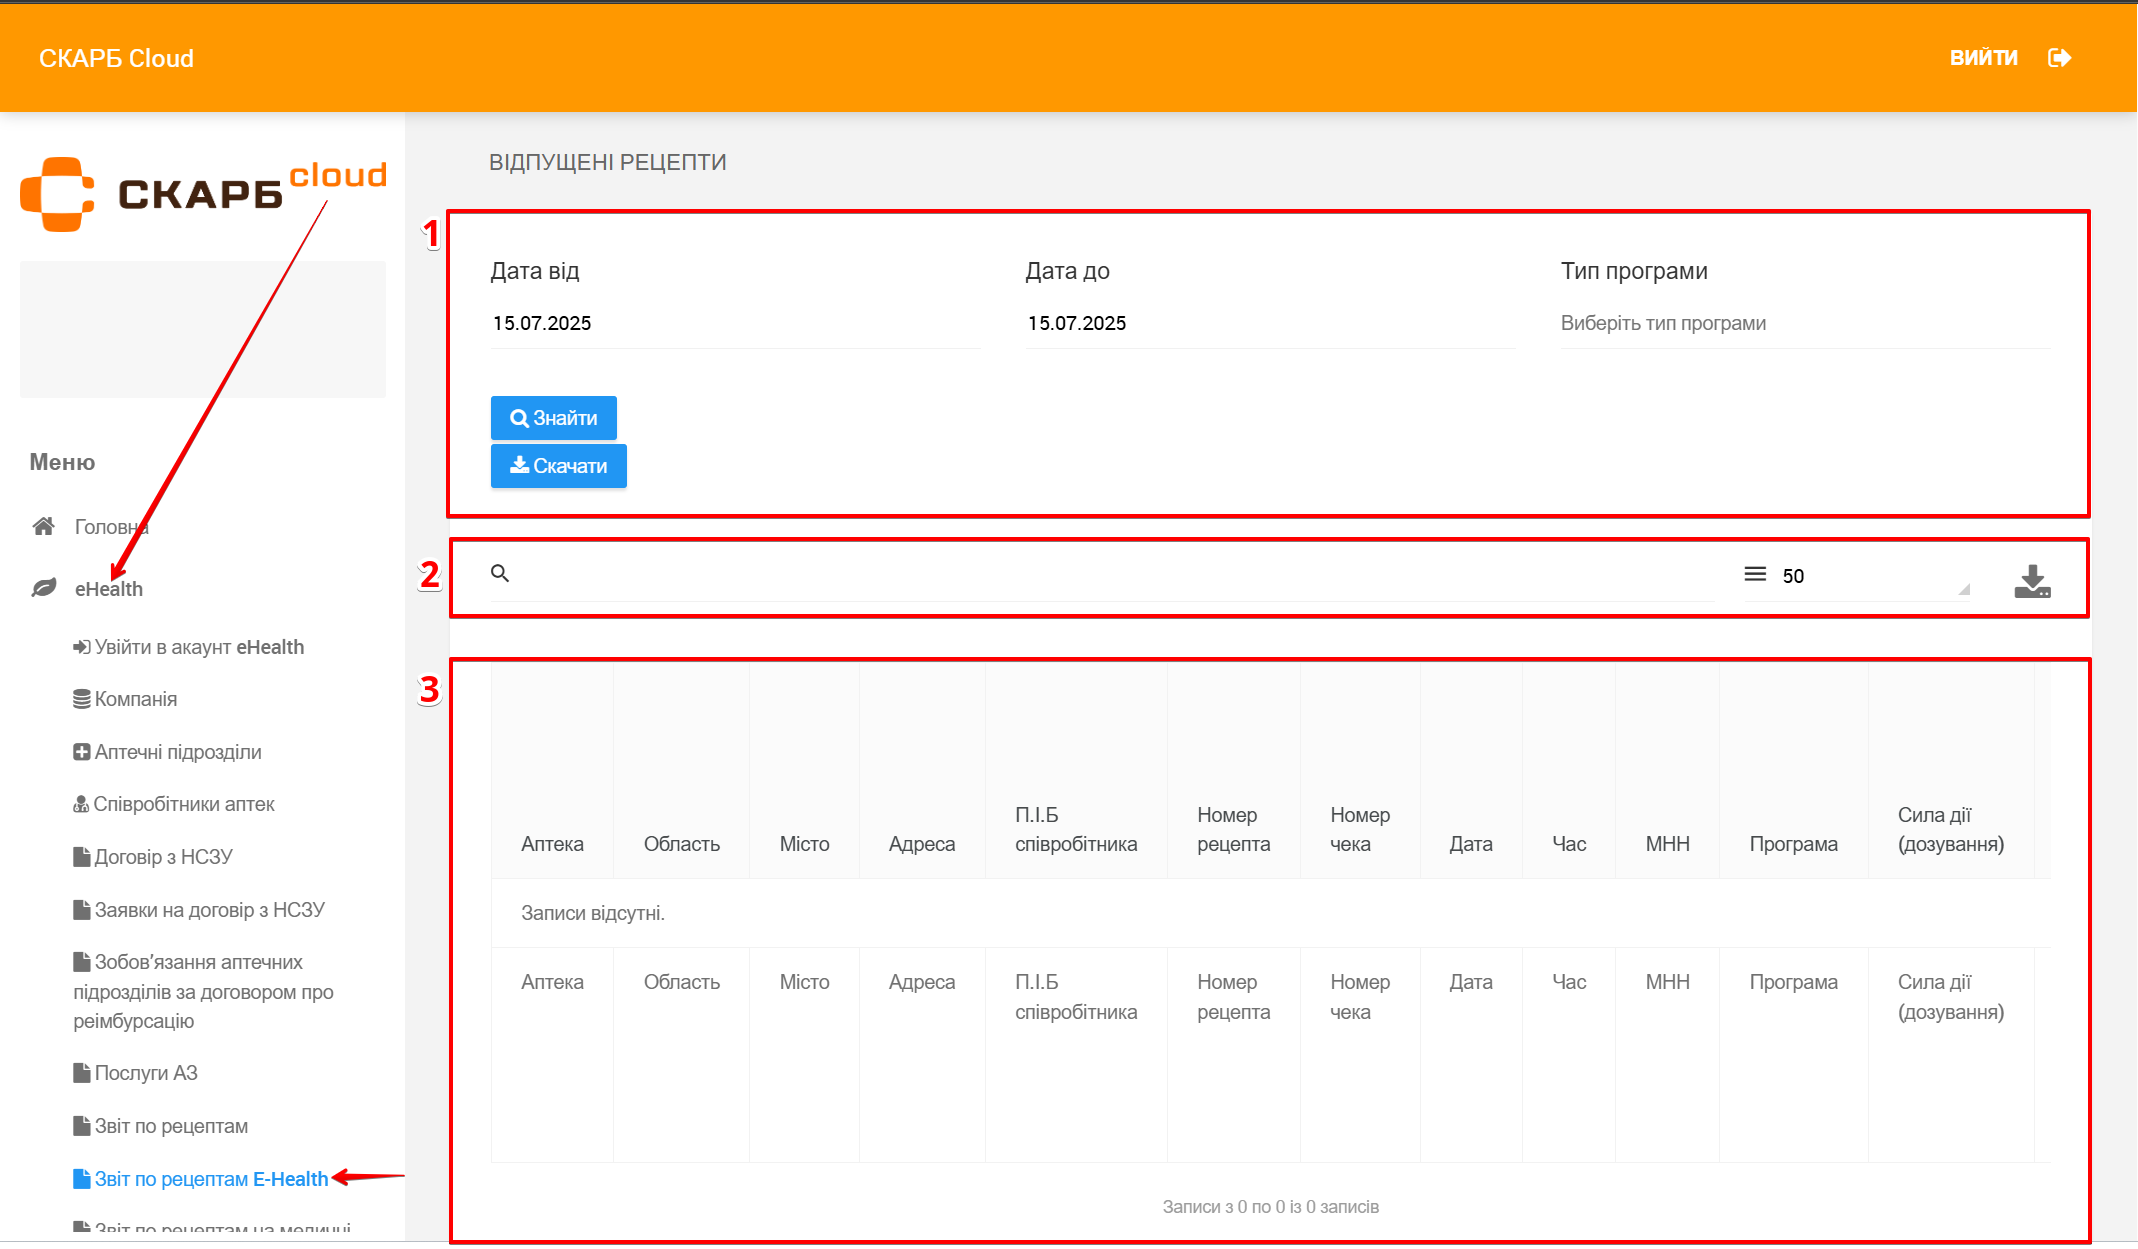Open Договір з НСЗУ menu item
Viewport: 2138px width, 1249px height.
[x=153, y=857]
